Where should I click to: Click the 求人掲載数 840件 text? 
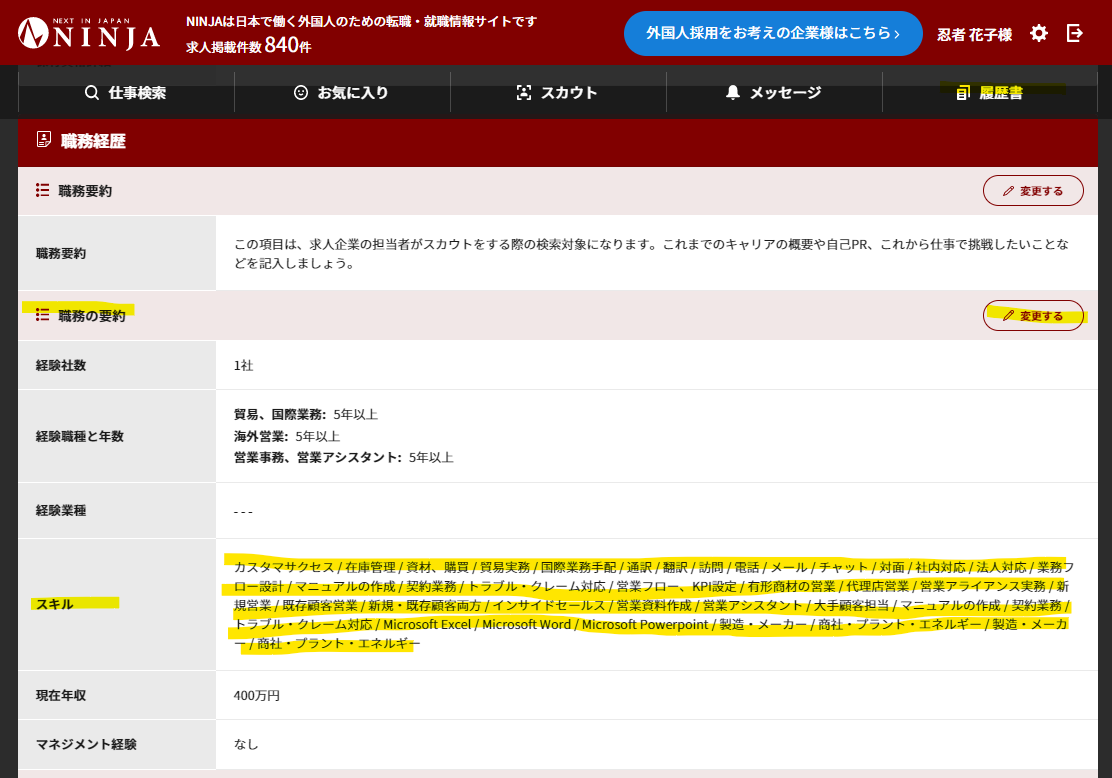click(x=248, y=46)
